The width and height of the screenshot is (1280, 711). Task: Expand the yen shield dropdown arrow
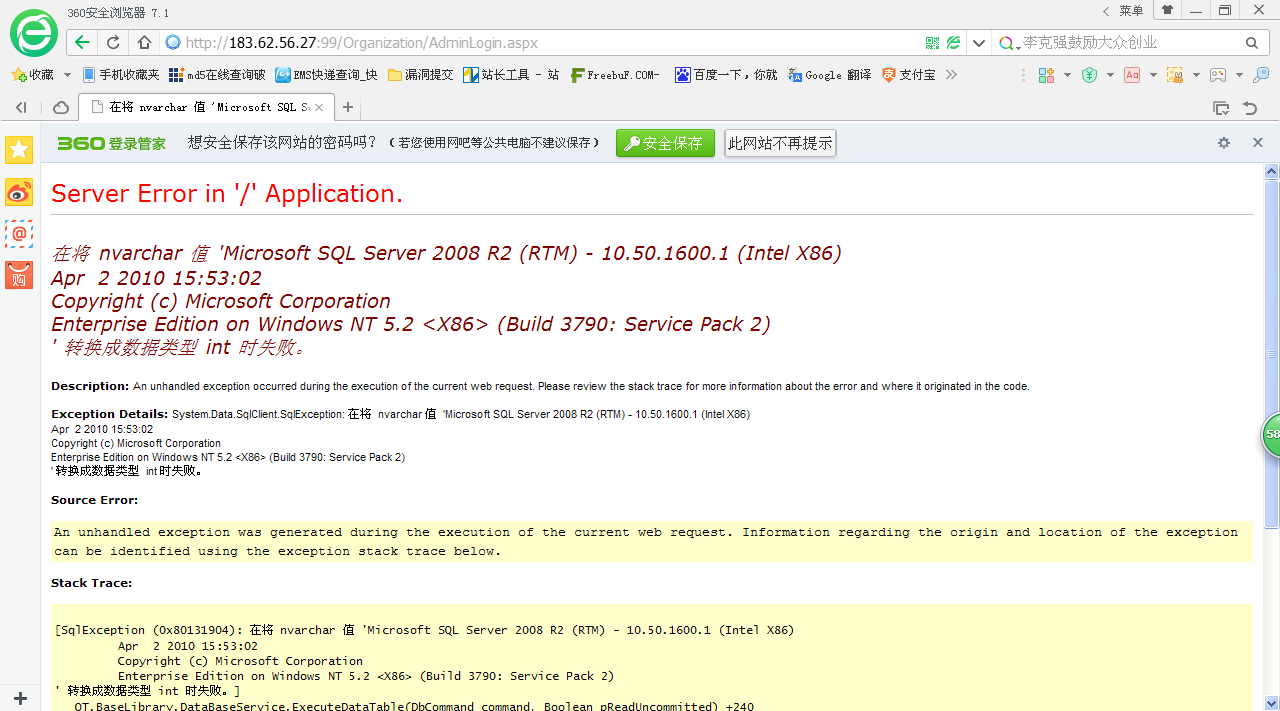(1110, 75)
